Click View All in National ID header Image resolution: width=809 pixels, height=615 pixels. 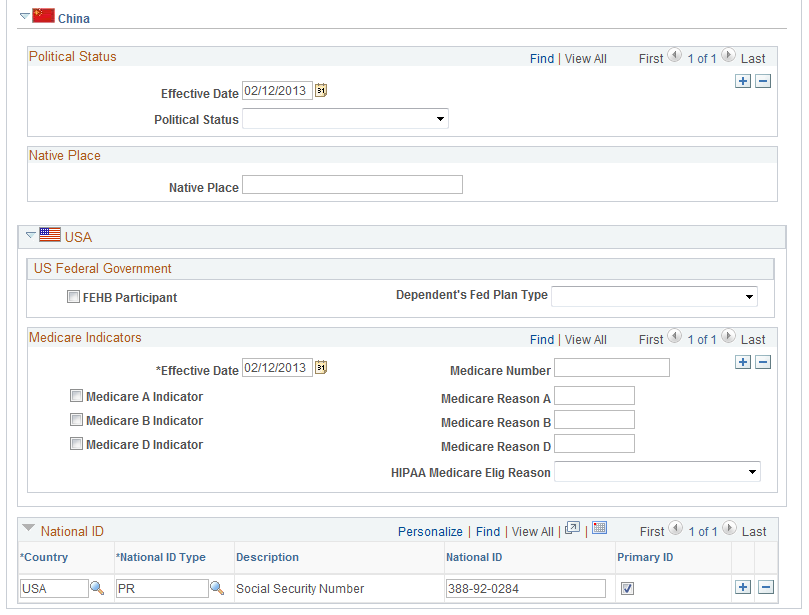pyautogui.click(x=532, y=532)
